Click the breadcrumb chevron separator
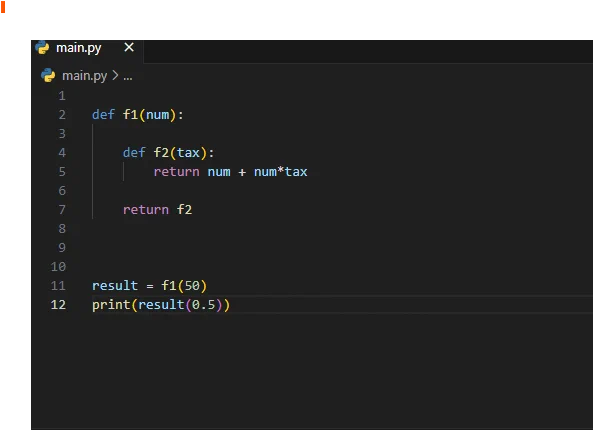Image resolution: width=593 pixels, height=430 pixels. tap(115, 76)
